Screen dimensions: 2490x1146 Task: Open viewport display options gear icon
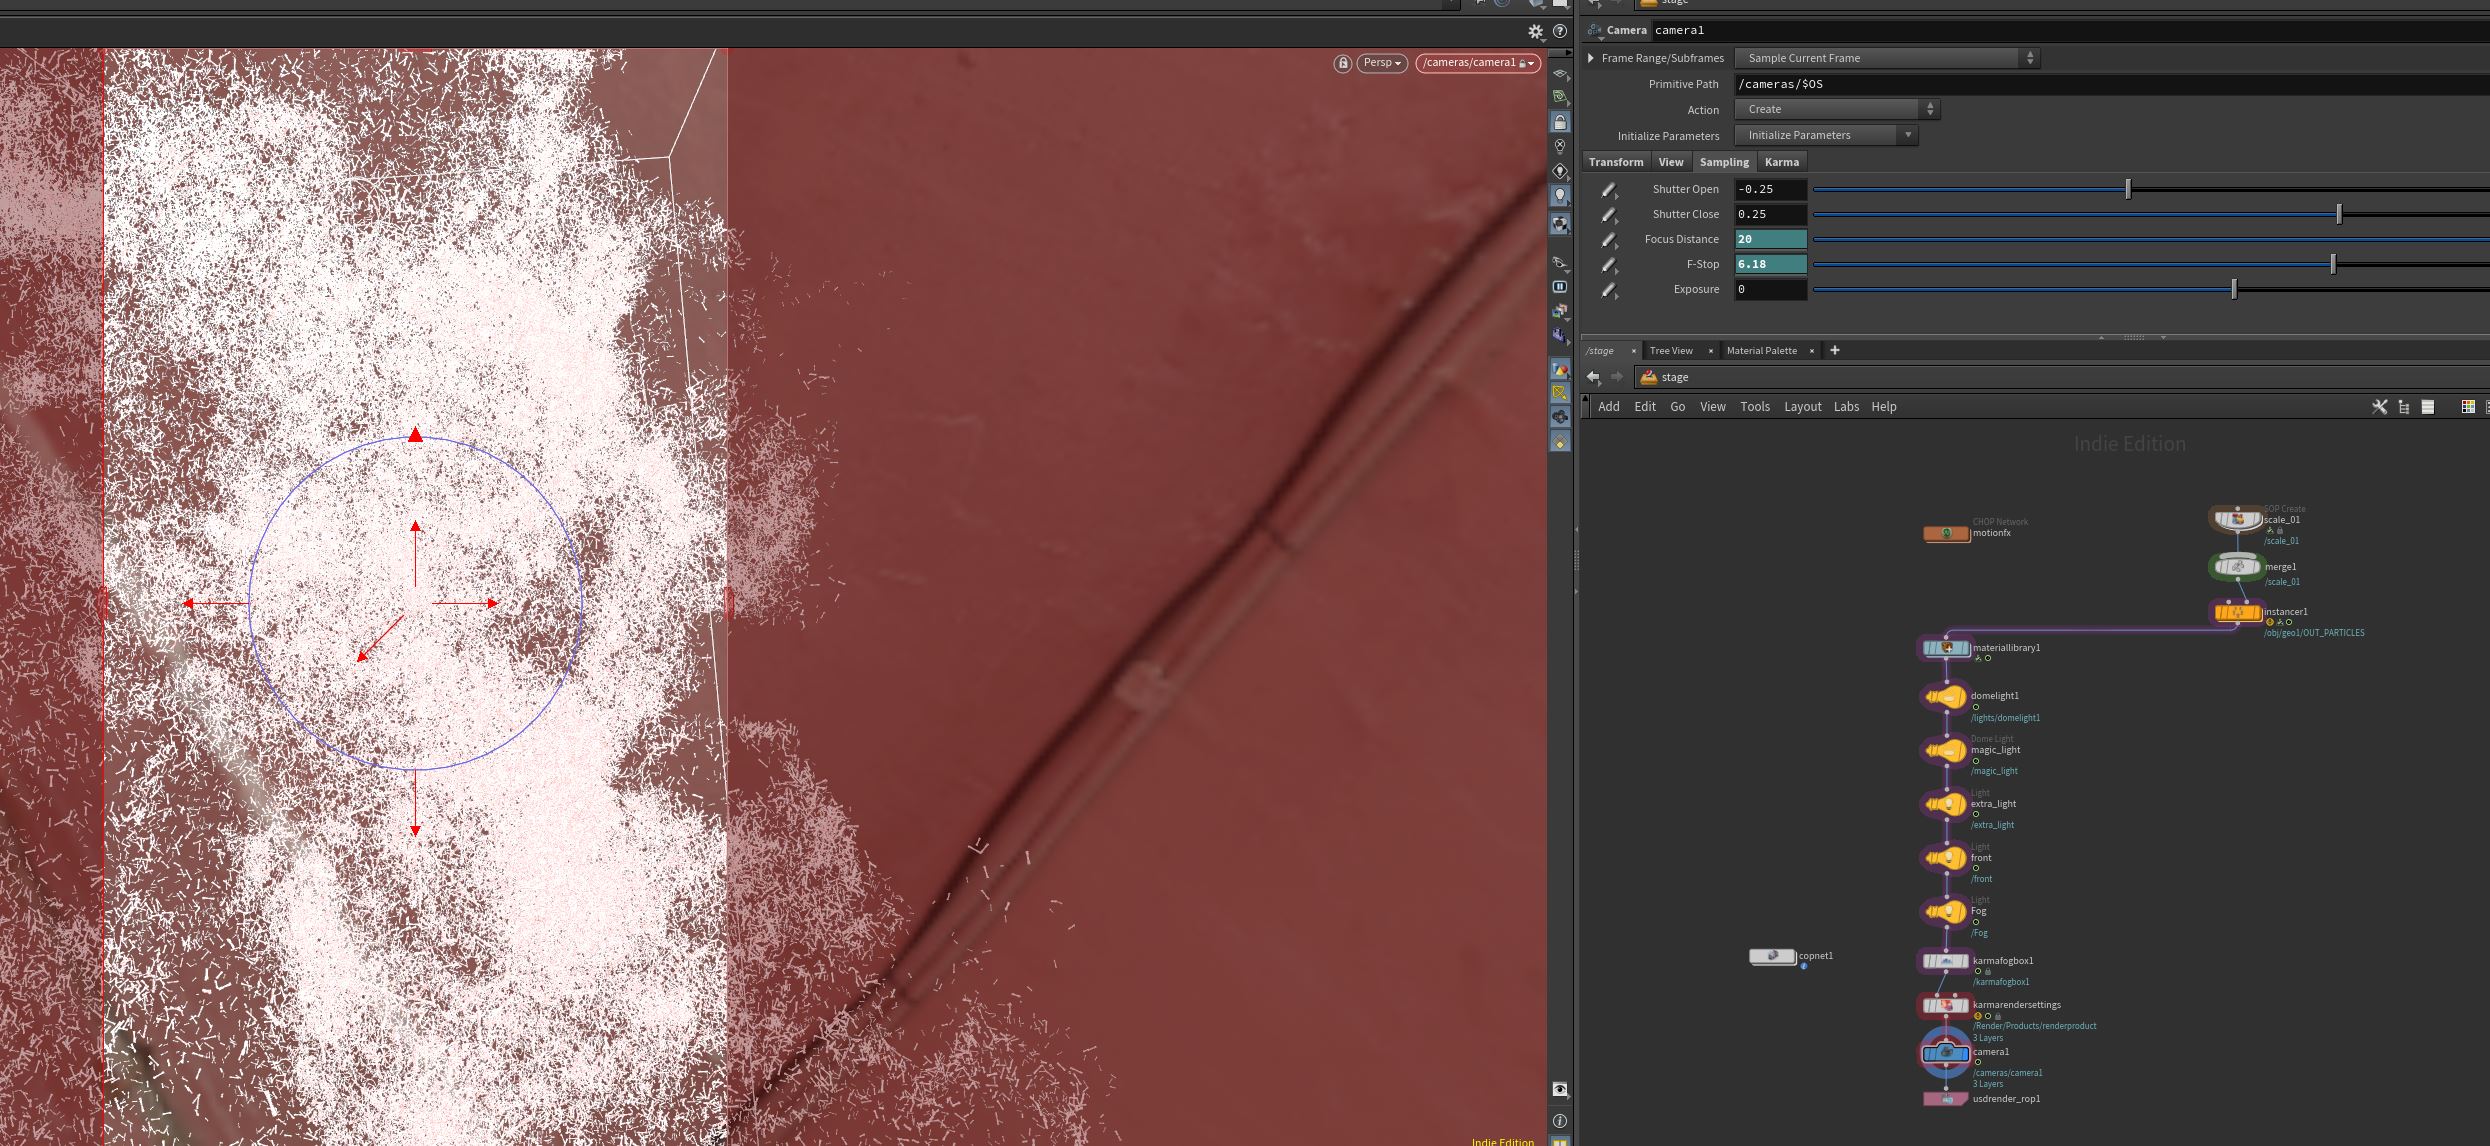[x=1536, y=32]
